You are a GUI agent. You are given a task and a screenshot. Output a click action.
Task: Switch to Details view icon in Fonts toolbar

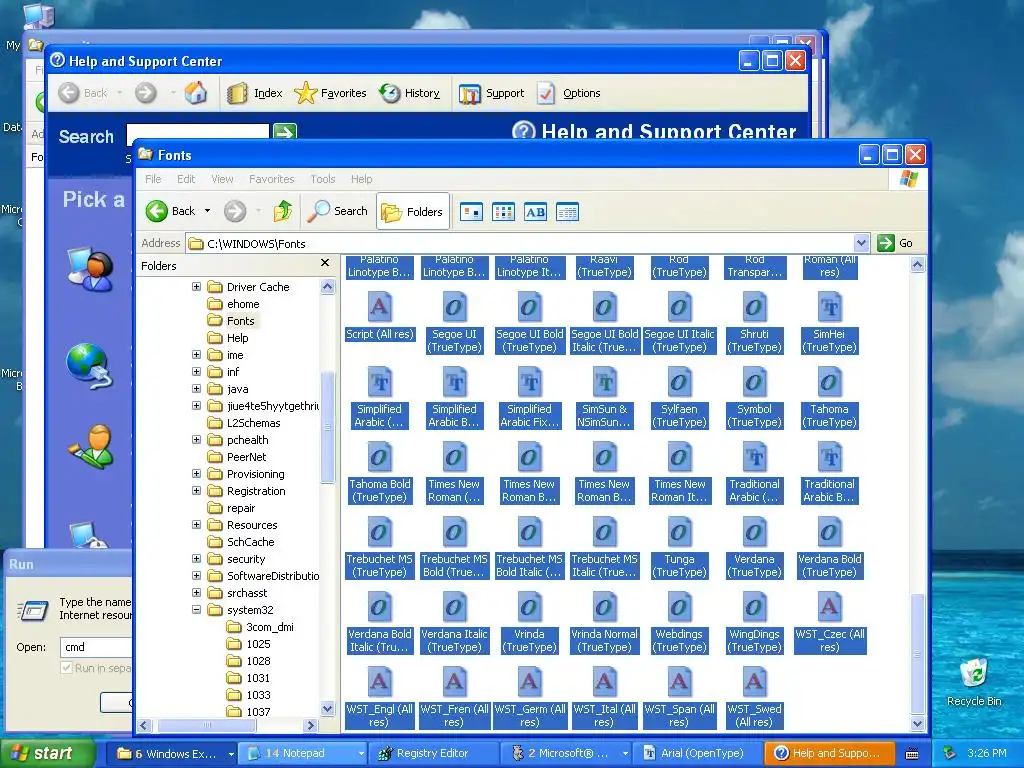(568, 212)
